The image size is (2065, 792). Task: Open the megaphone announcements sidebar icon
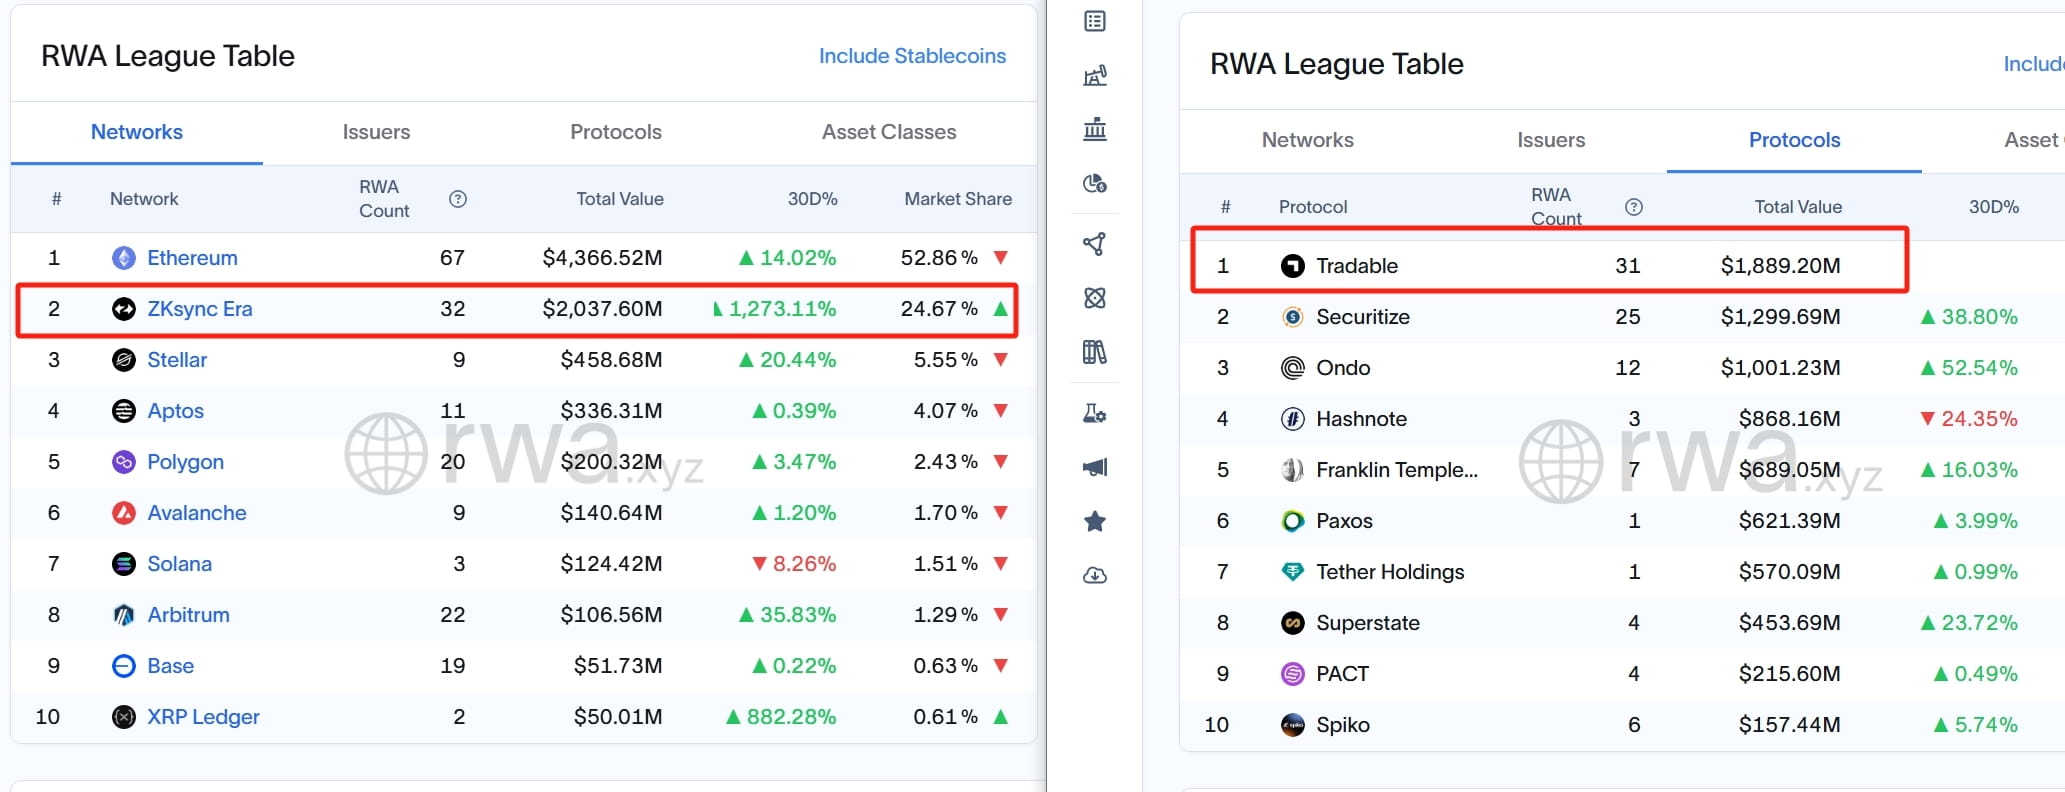[1095, 467]
